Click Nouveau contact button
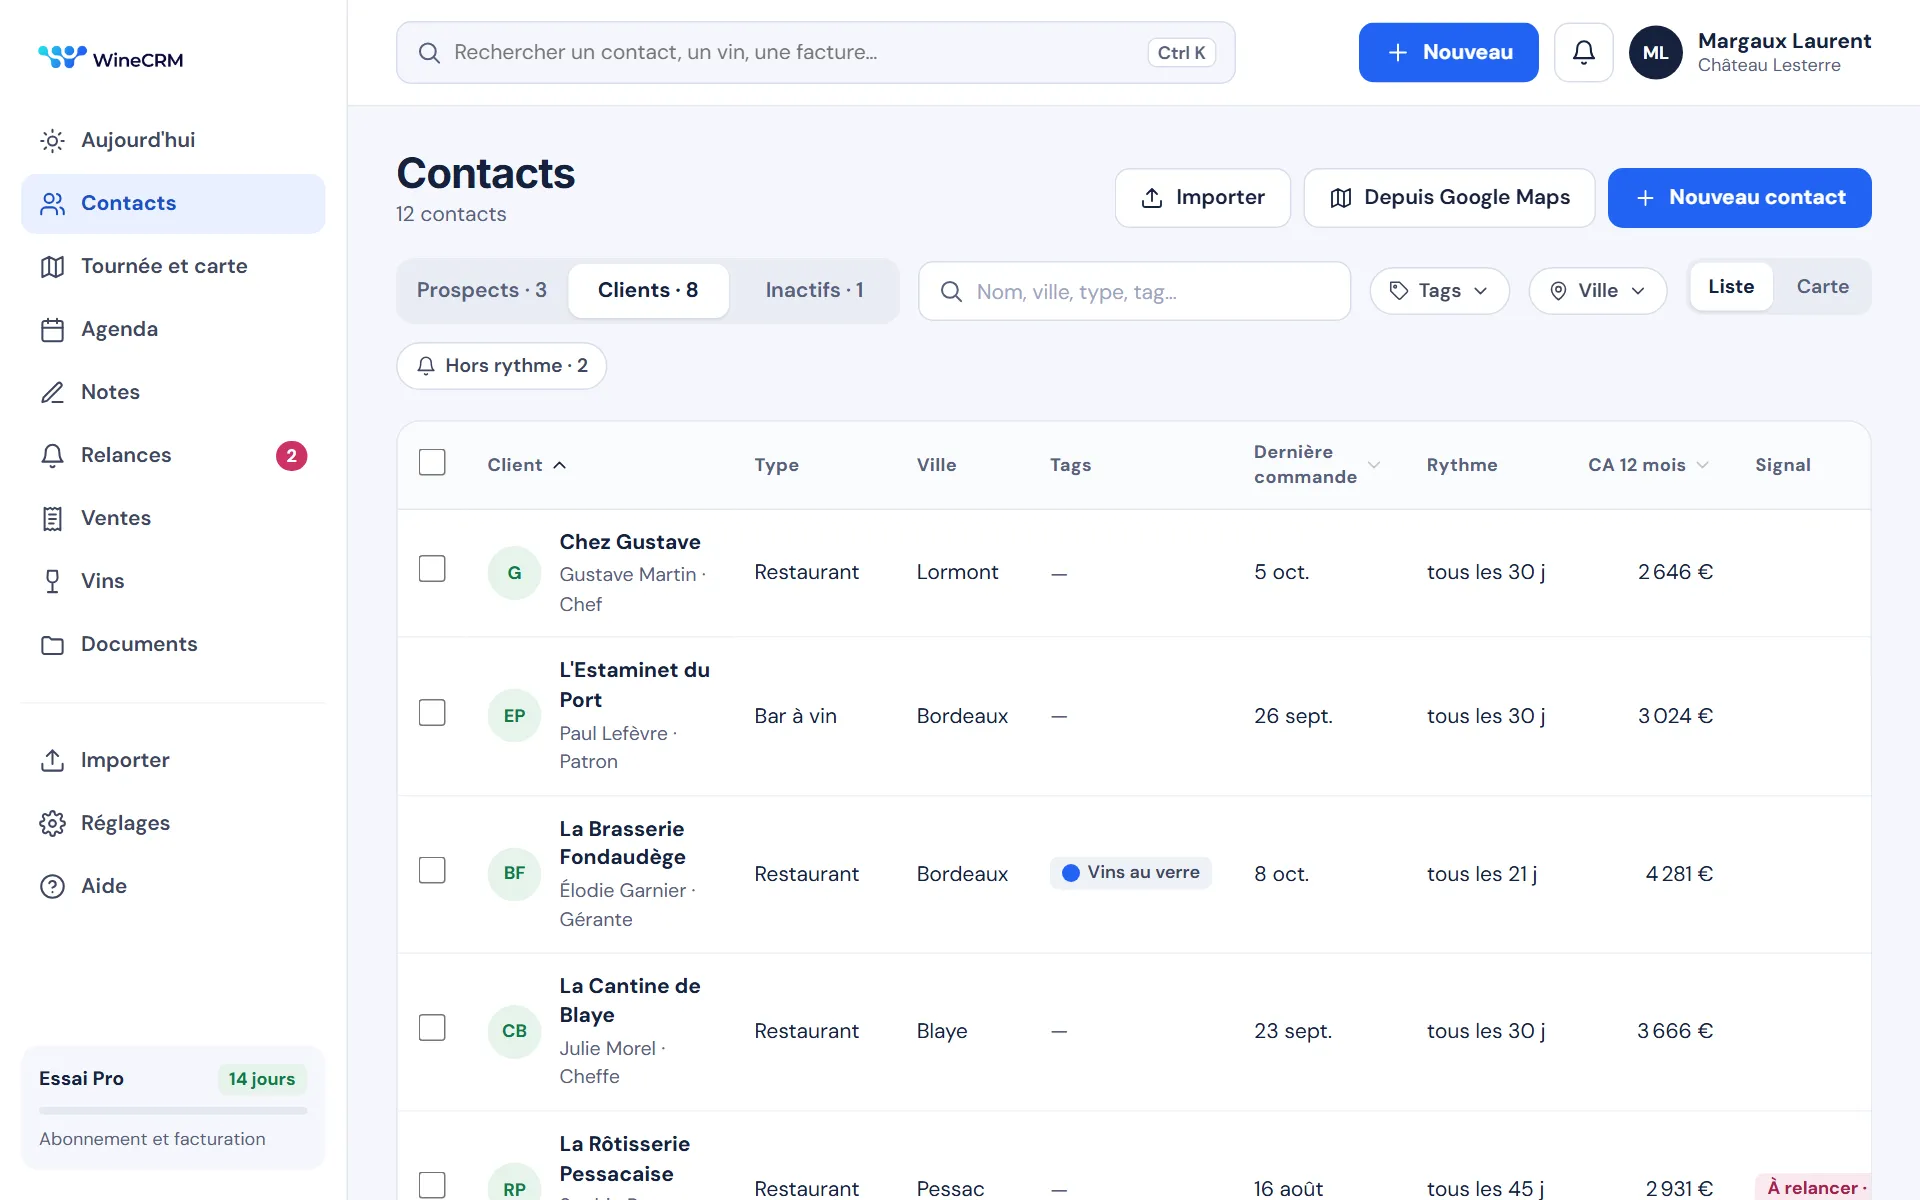This screenshot has width=1920, height=1200. pos(1739,198)
